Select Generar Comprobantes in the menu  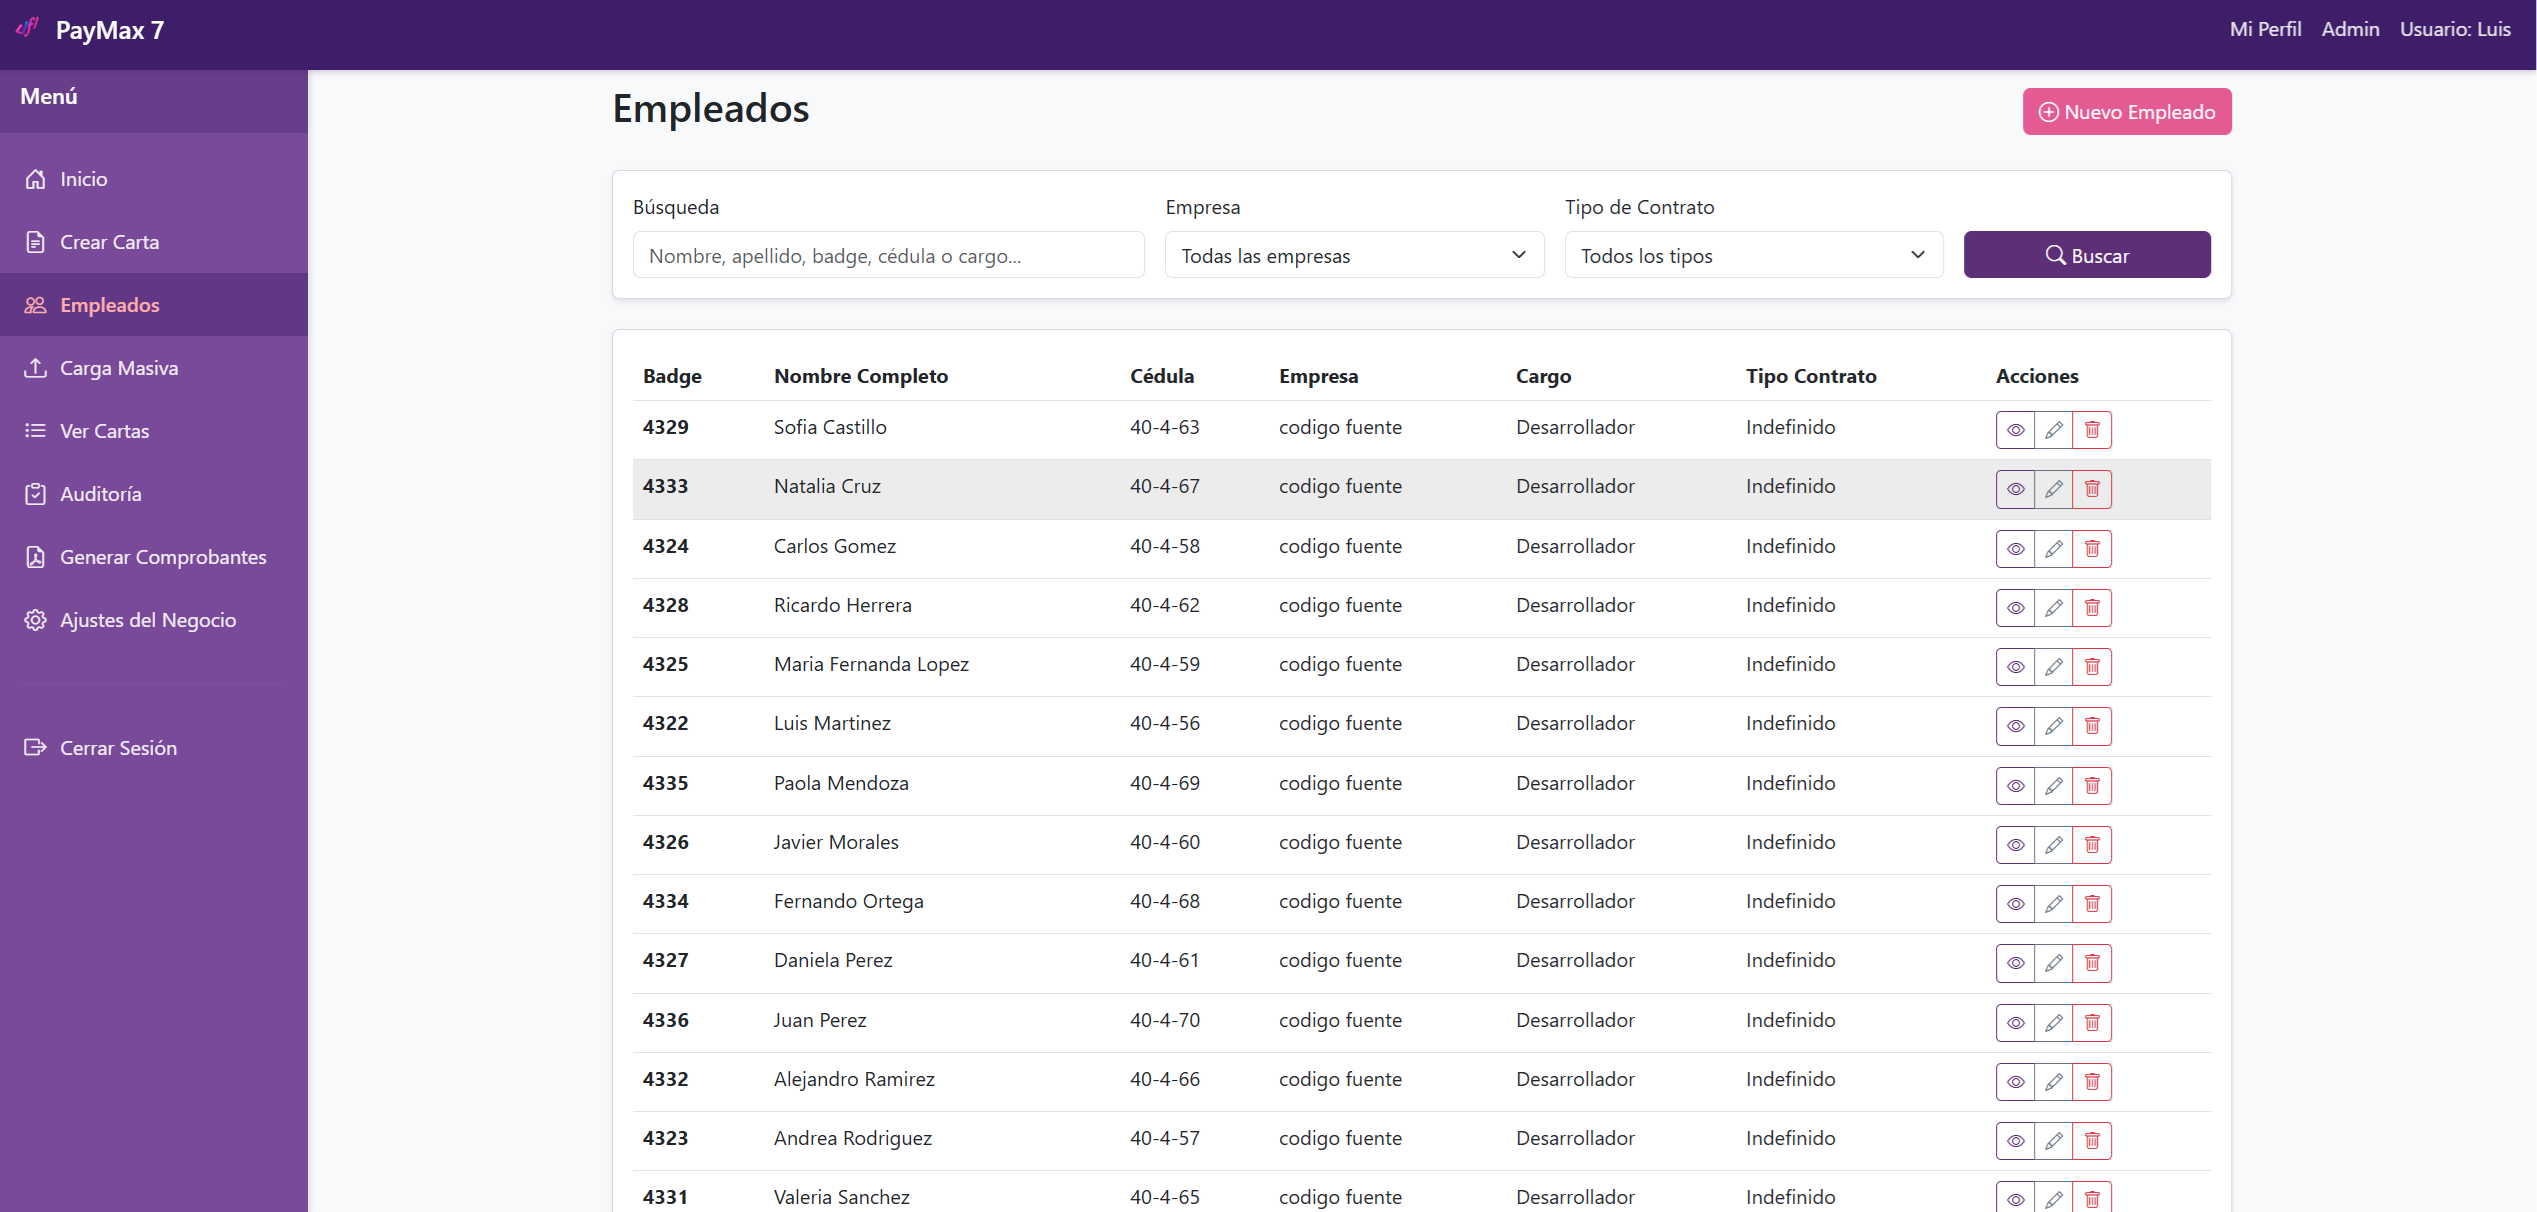(x=163, y=557)
